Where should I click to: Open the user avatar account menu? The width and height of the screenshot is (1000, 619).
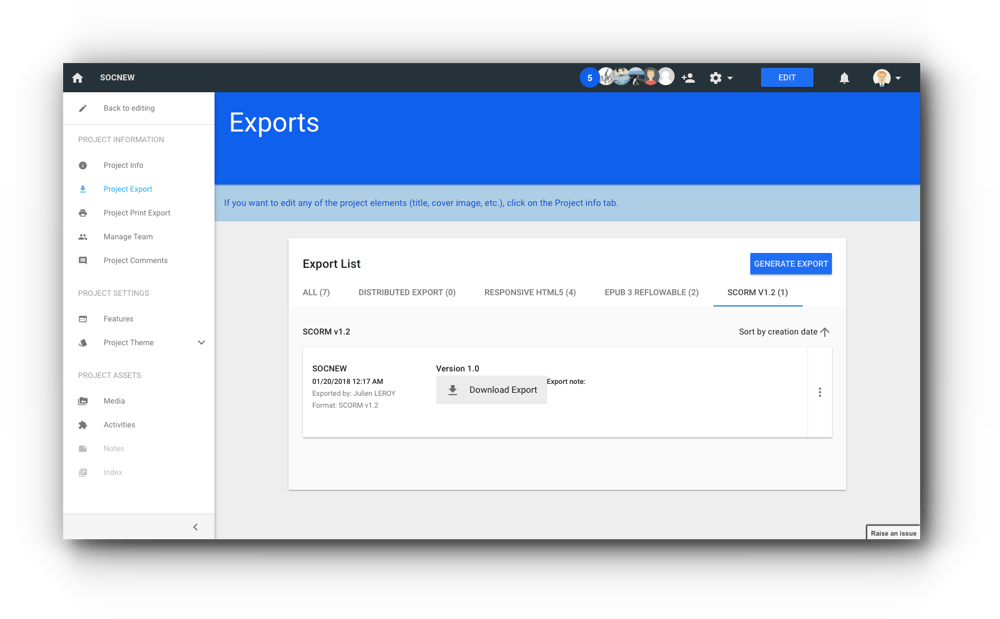point(886,78)
